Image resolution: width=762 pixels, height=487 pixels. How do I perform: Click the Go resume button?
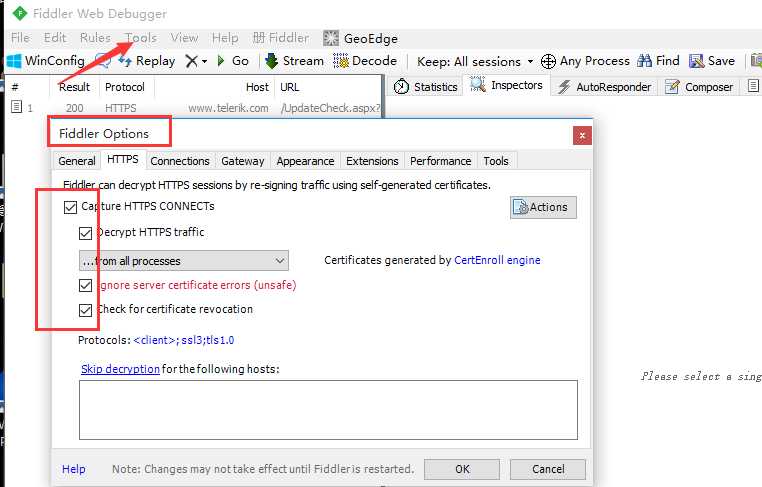tap(233, 61)
